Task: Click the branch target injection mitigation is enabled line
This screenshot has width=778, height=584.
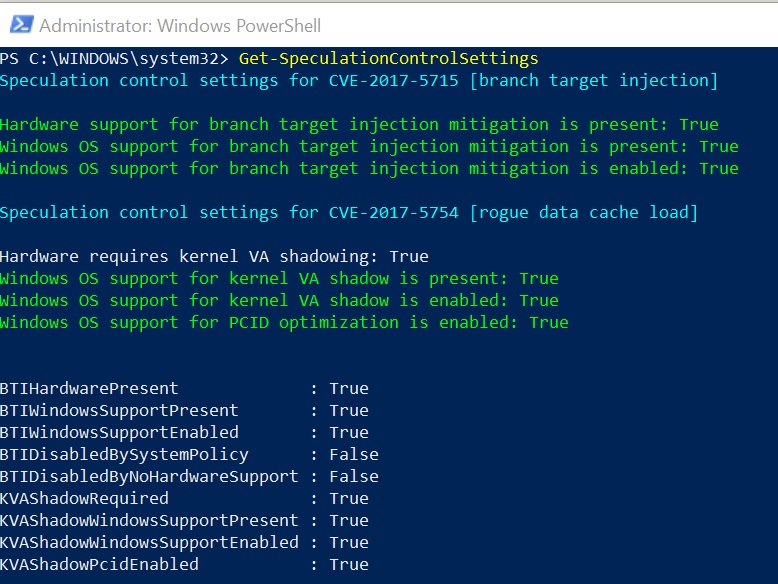Action: coord(369,168)
